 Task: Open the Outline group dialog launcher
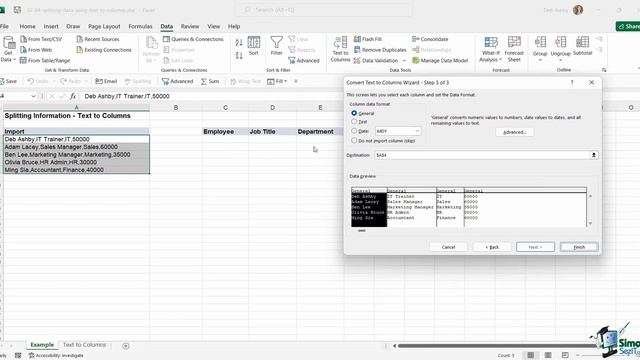click(x=604, y=70)
